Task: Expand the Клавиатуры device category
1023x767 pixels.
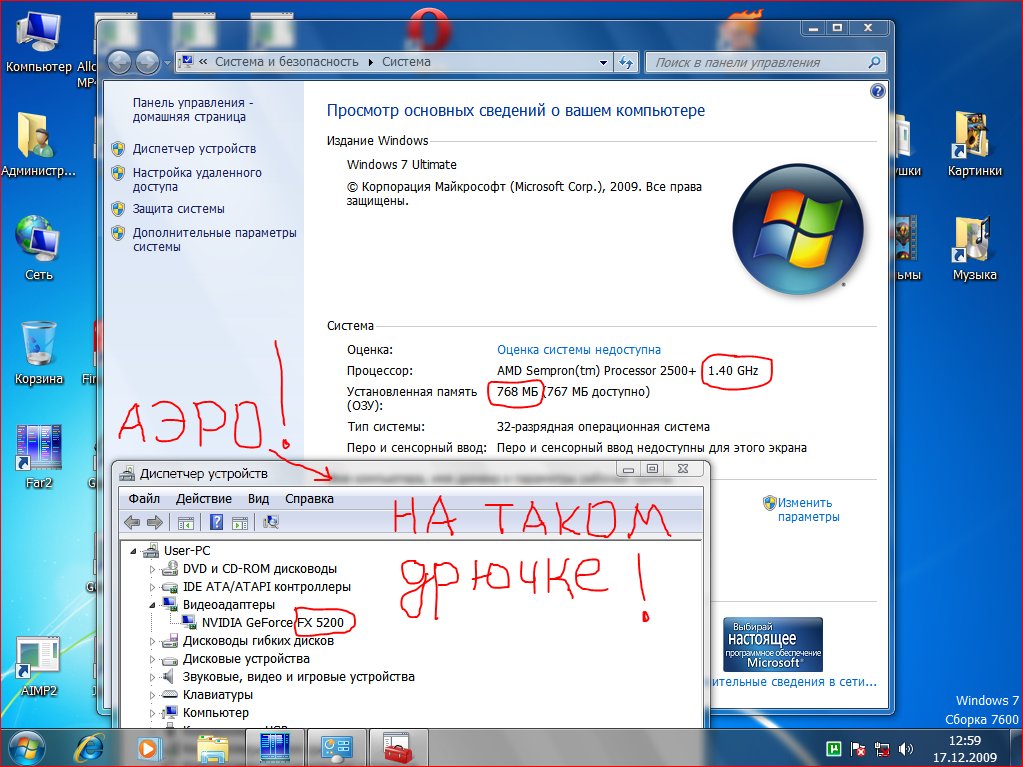Action: click(x=154, y=695)
